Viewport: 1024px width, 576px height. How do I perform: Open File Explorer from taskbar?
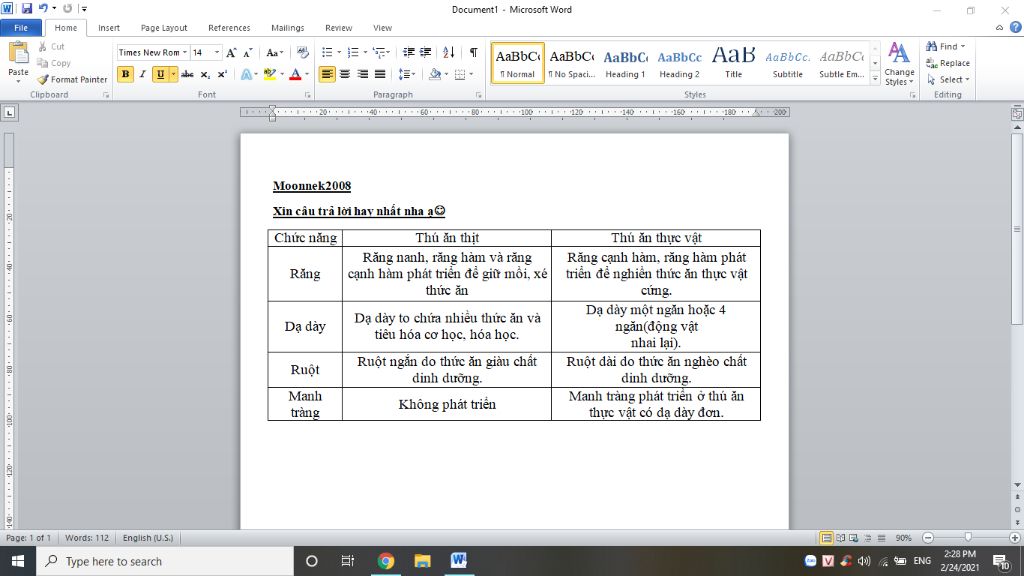coord(423,561)
